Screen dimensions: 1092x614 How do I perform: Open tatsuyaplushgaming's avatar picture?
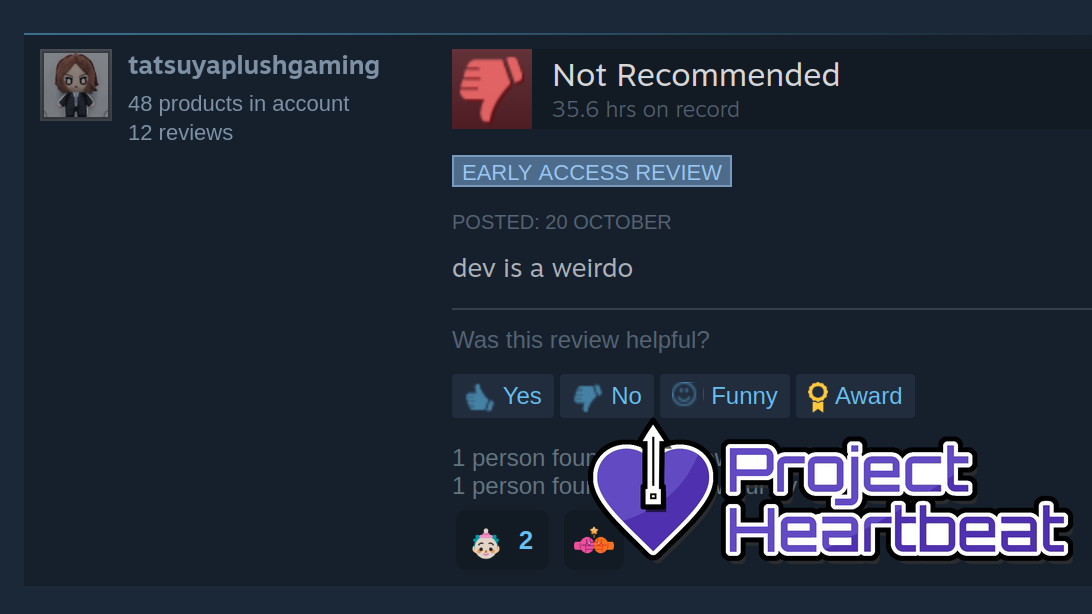pyautogui.click(x=76, y=85)
